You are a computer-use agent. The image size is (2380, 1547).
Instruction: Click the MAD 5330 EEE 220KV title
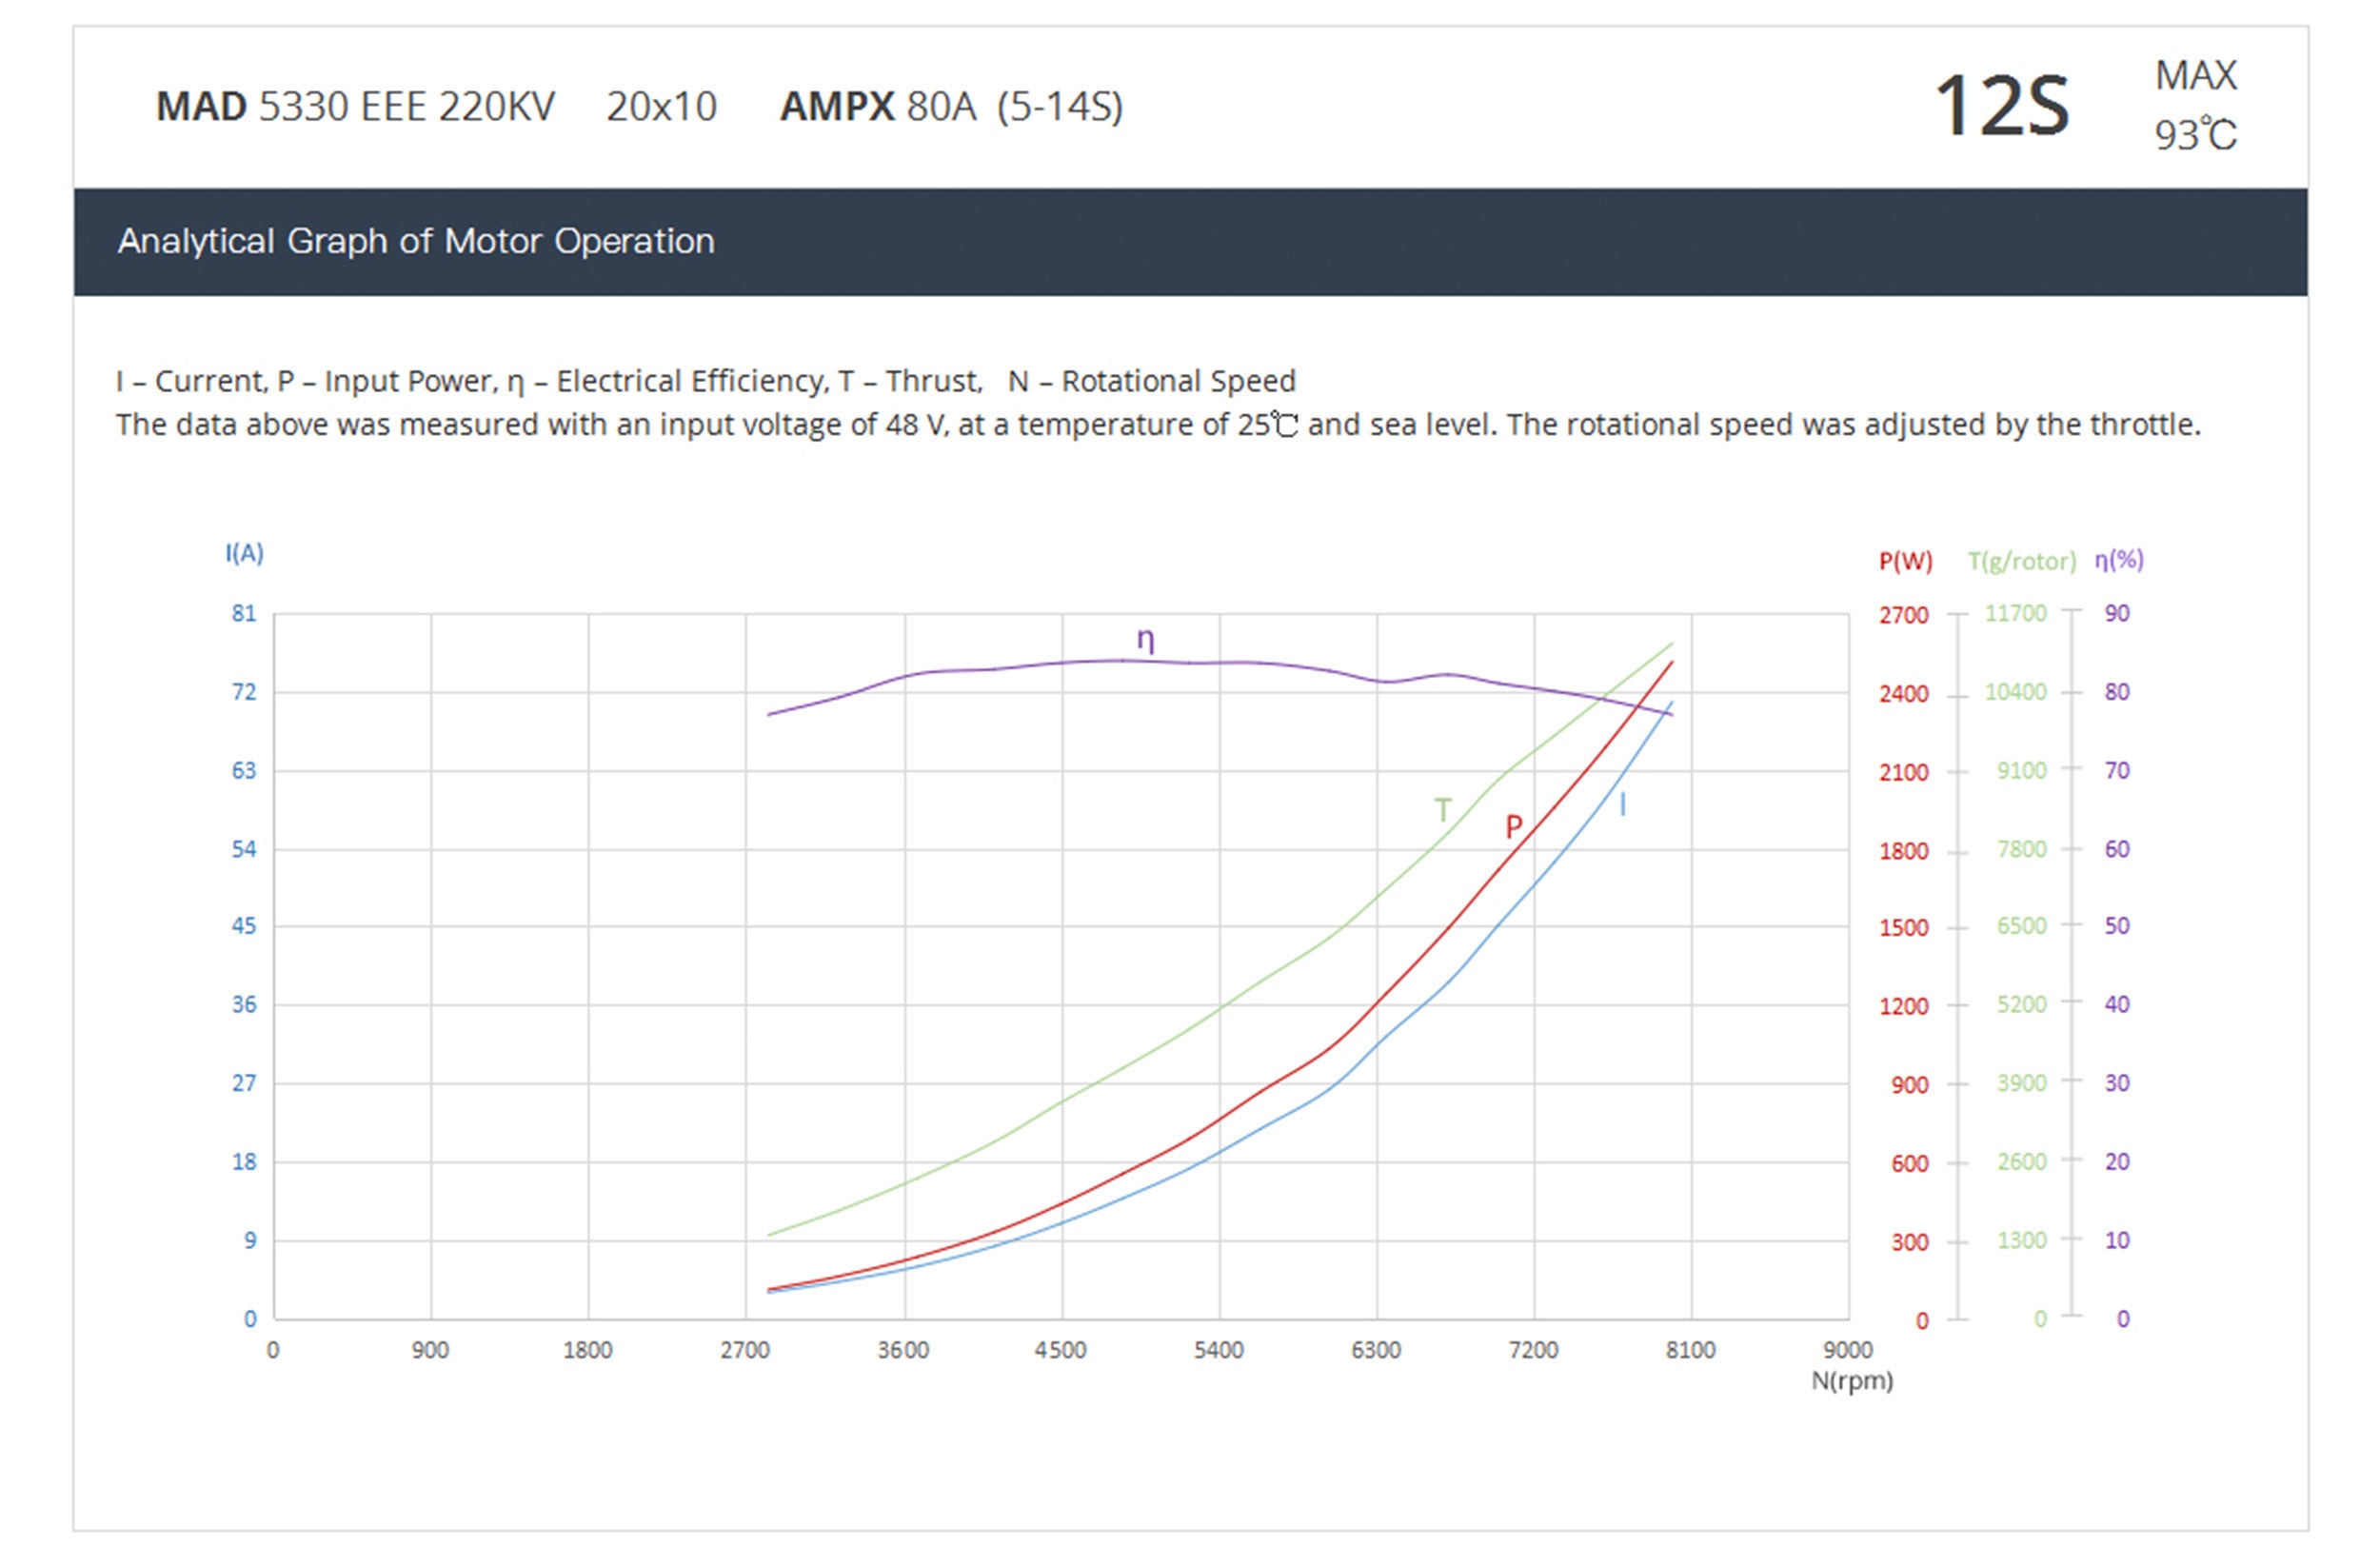(355, 106)
